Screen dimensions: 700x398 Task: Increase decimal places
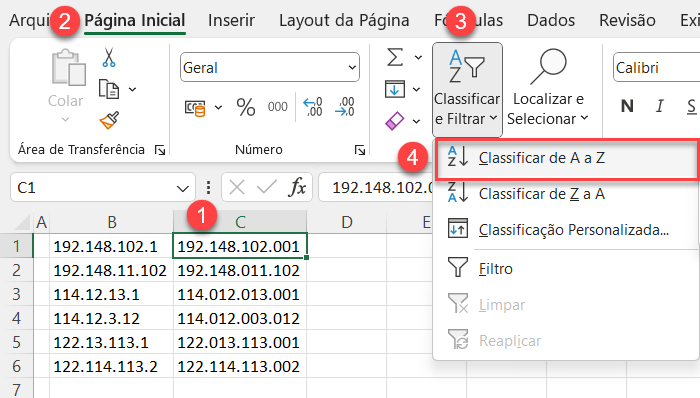[x=312, y=107]
